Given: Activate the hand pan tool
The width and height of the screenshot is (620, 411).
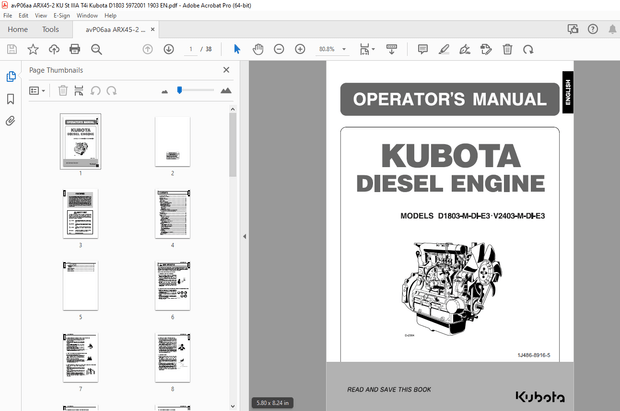Looking at the screenshot, I should point(258,49).
